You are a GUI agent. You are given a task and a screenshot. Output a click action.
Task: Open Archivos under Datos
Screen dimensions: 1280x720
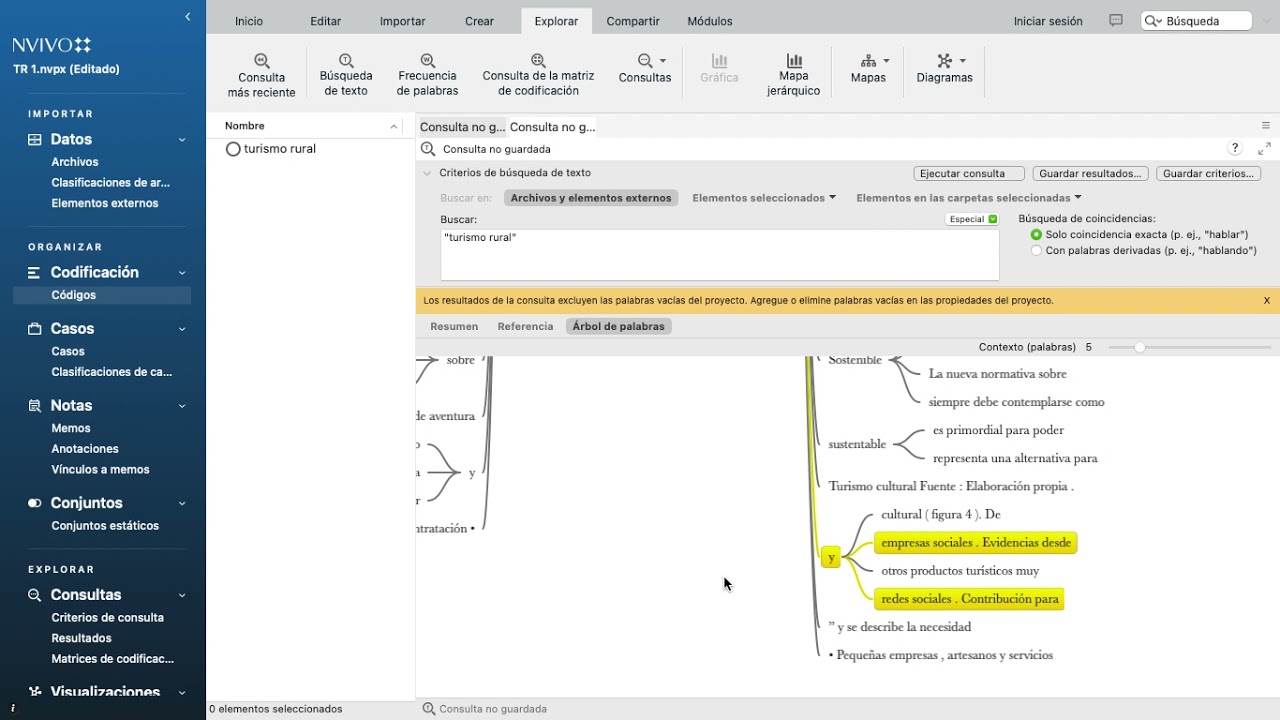[75, 162]
